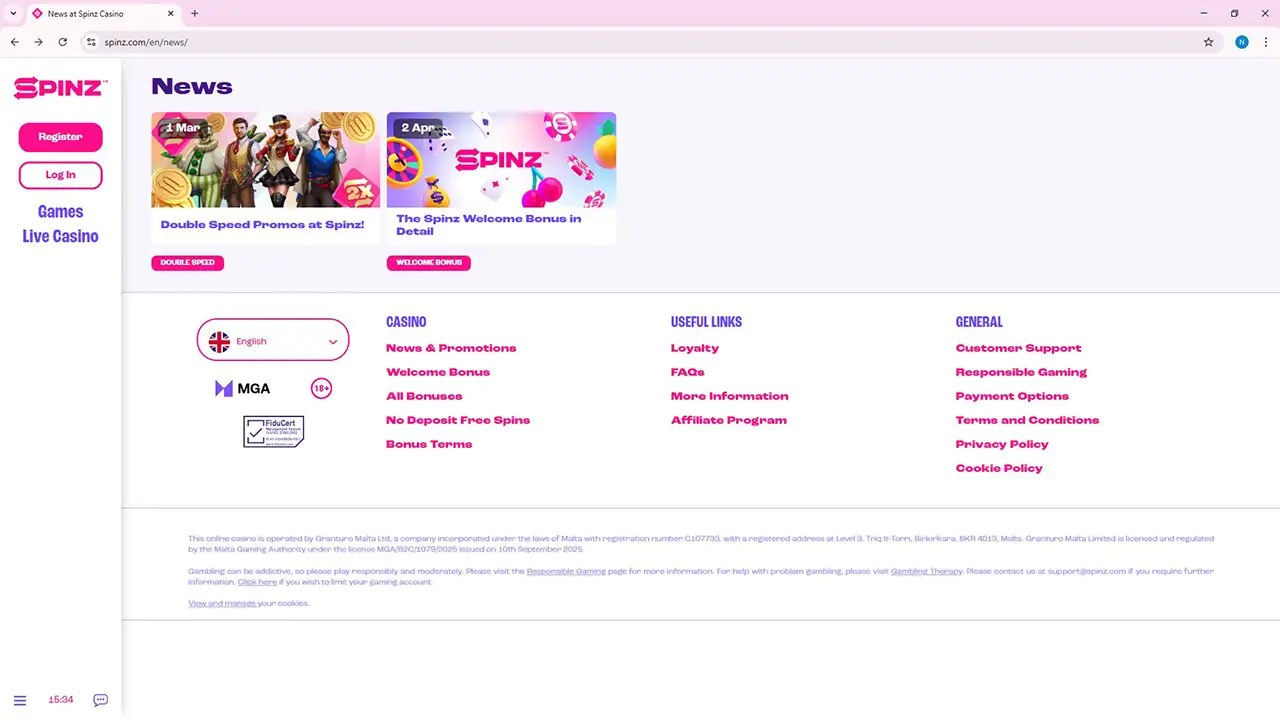The width and height of the screenshot is (1280, 720).
Task: Click the 18+ age restriction badge
Action: click(321, 388)
